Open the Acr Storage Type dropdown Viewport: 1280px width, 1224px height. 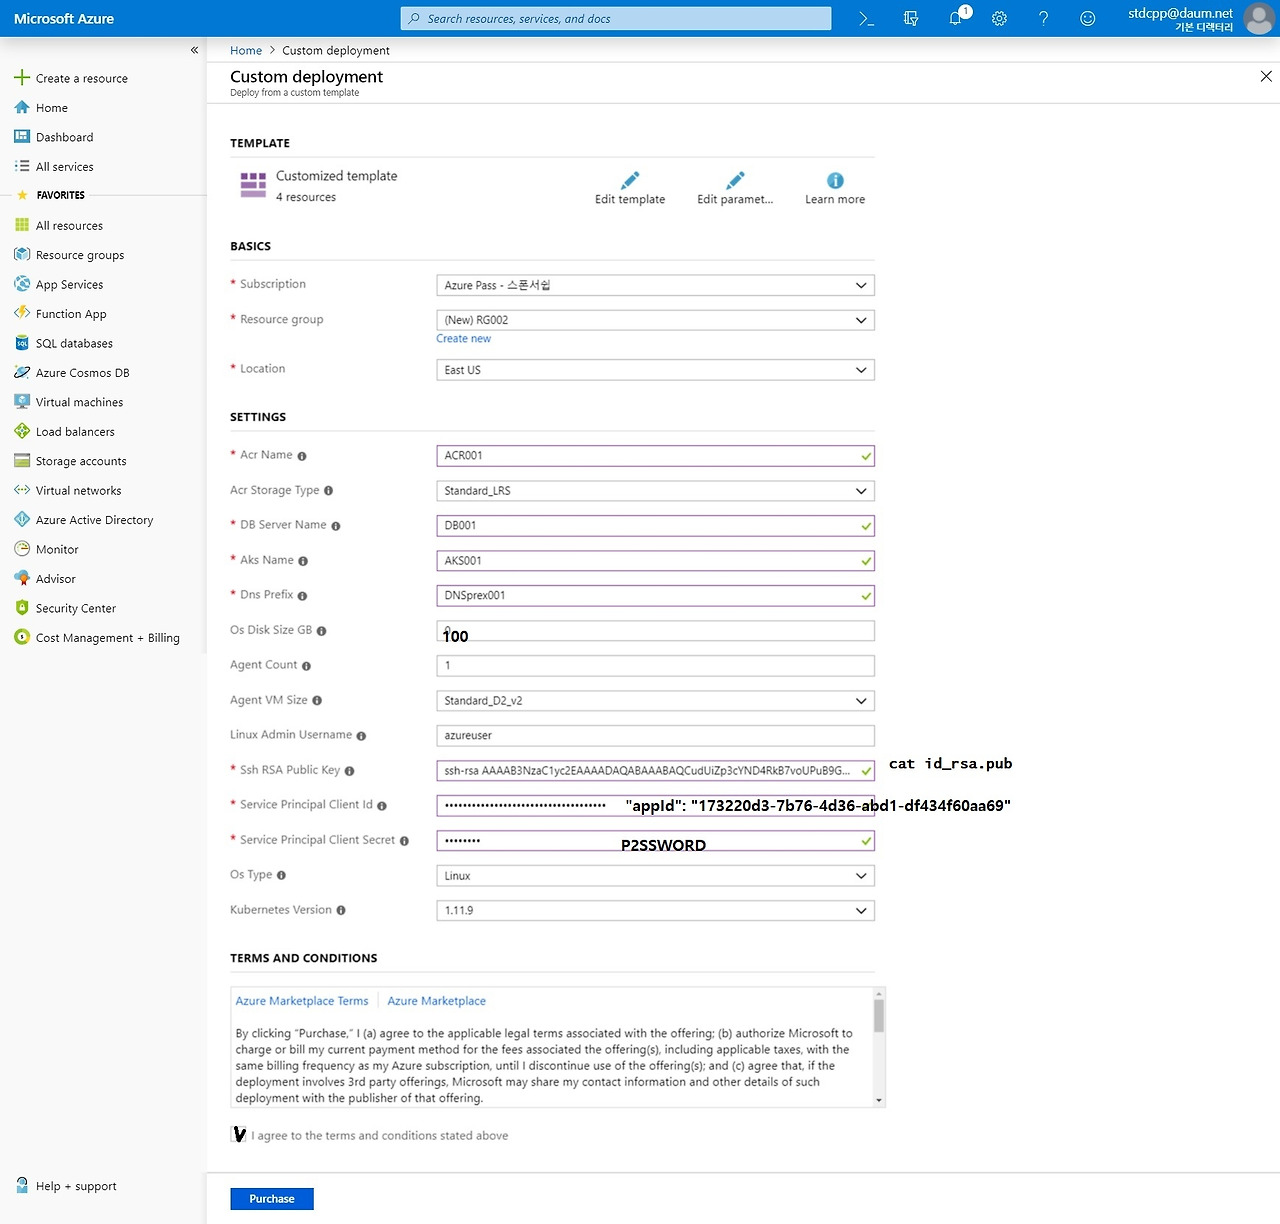[x=655, y=491]
